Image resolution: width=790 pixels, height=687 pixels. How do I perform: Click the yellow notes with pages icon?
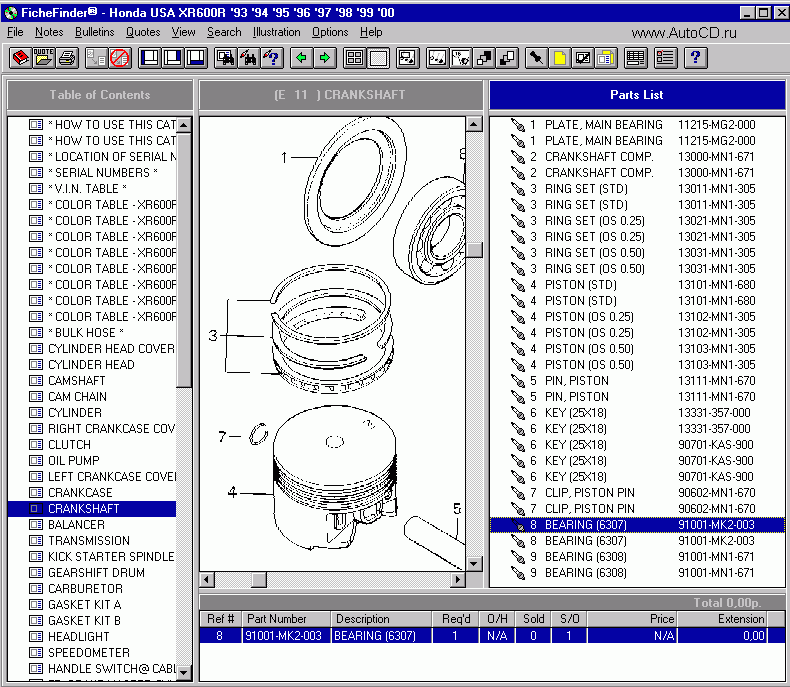point(606,58)
